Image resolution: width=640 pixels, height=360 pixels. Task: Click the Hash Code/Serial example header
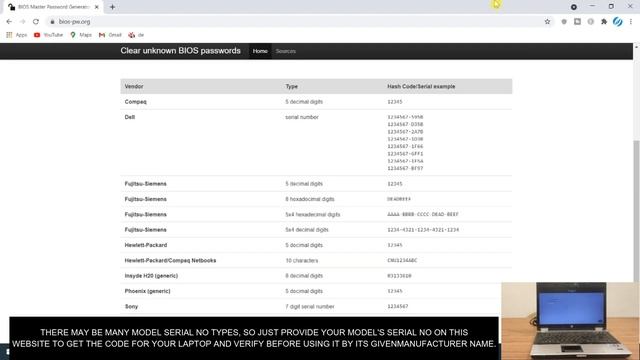tap(421, 87)
